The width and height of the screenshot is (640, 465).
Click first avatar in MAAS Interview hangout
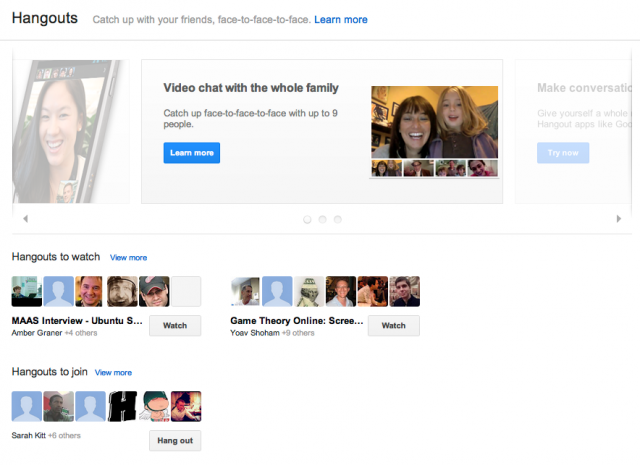(26, 291)
